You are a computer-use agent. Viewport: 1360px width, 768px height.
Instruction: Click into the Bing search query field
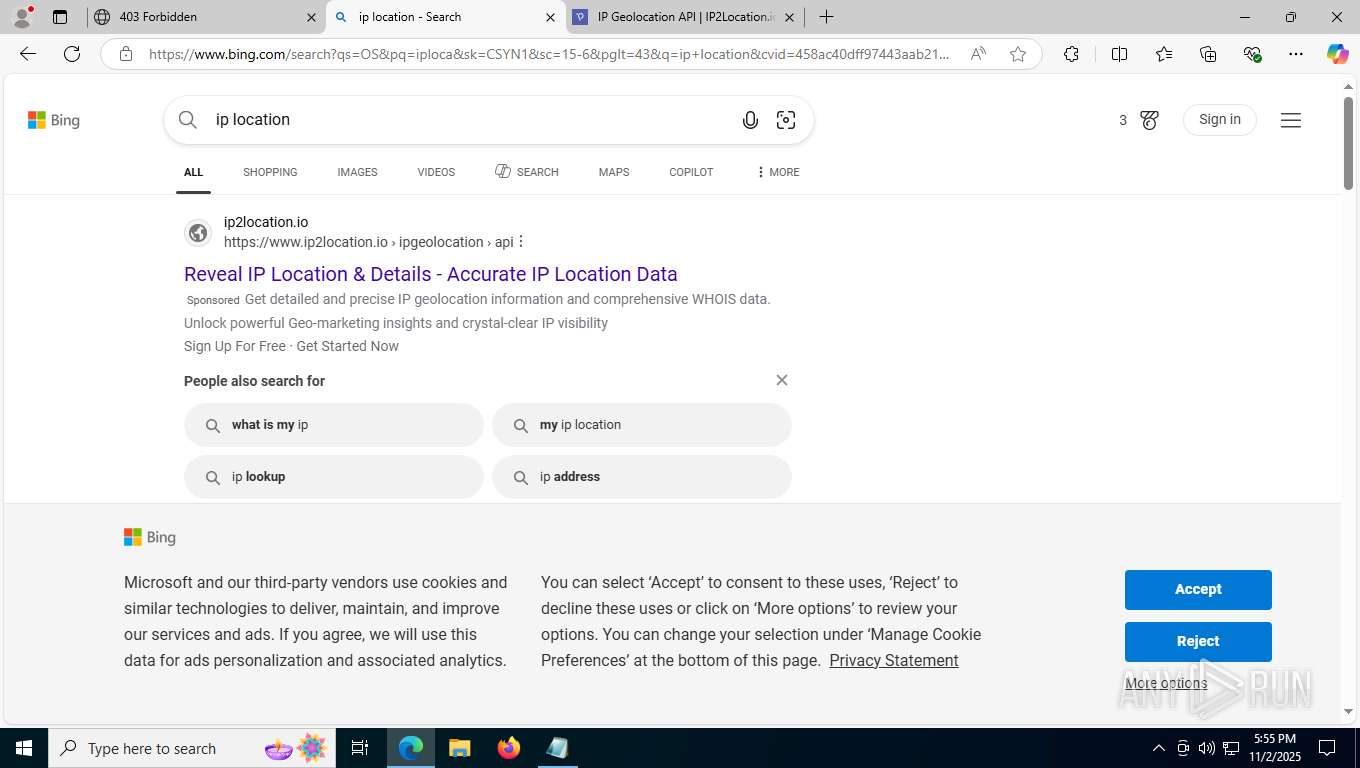[x=470, y=120]
